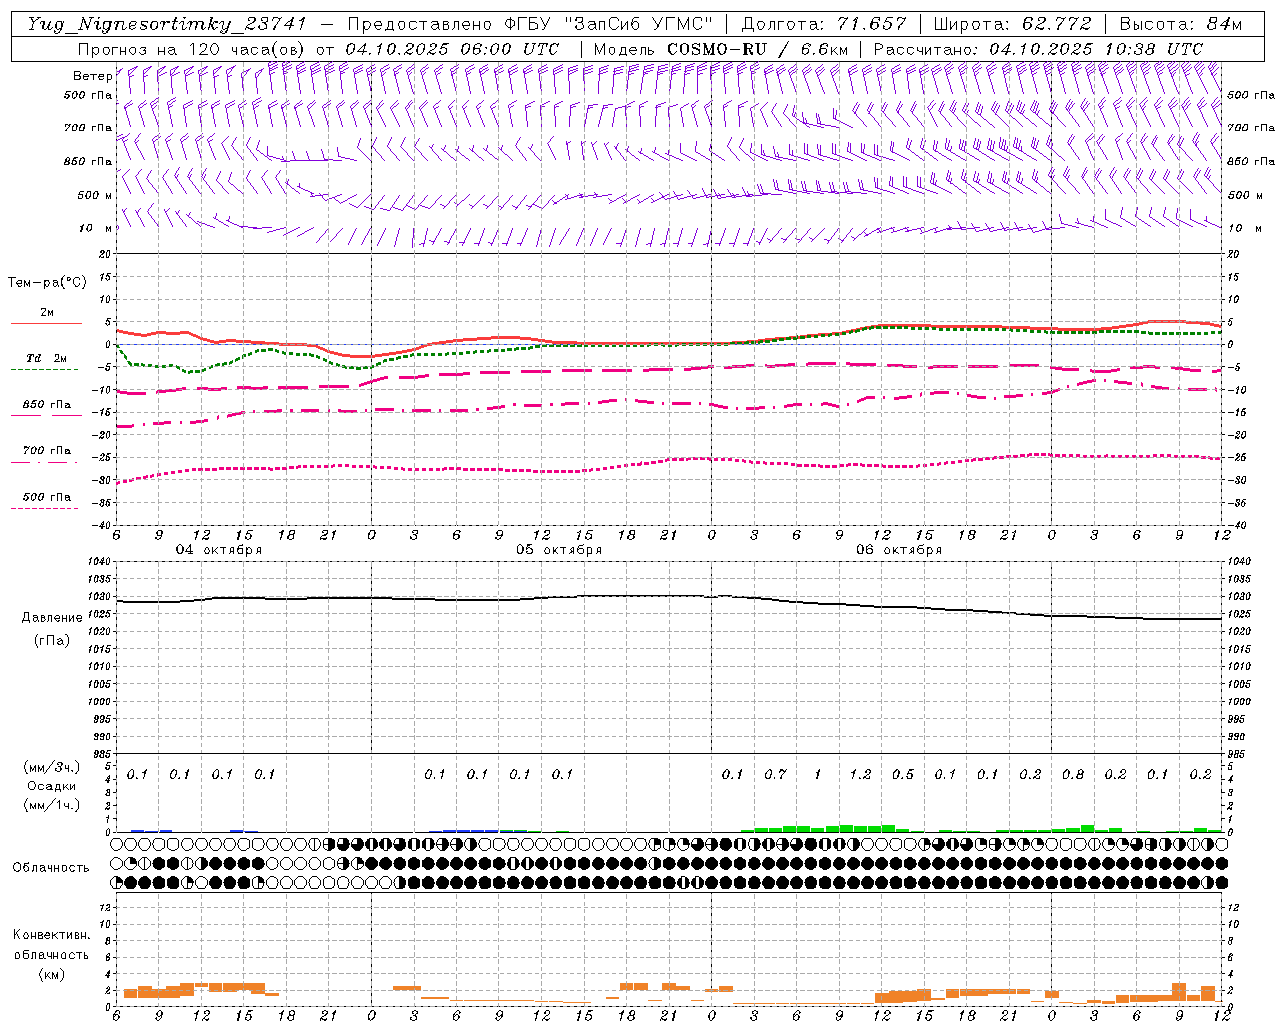Click the Осадки panel label
Image resolution: width=1280 pixels, height=1024 pixels.
51,786
